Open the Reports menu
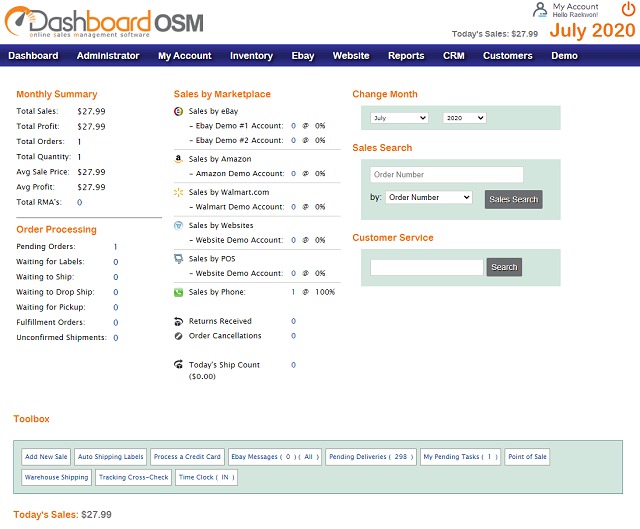This screenshot has width=640, height=529. [x=406, y=56]
